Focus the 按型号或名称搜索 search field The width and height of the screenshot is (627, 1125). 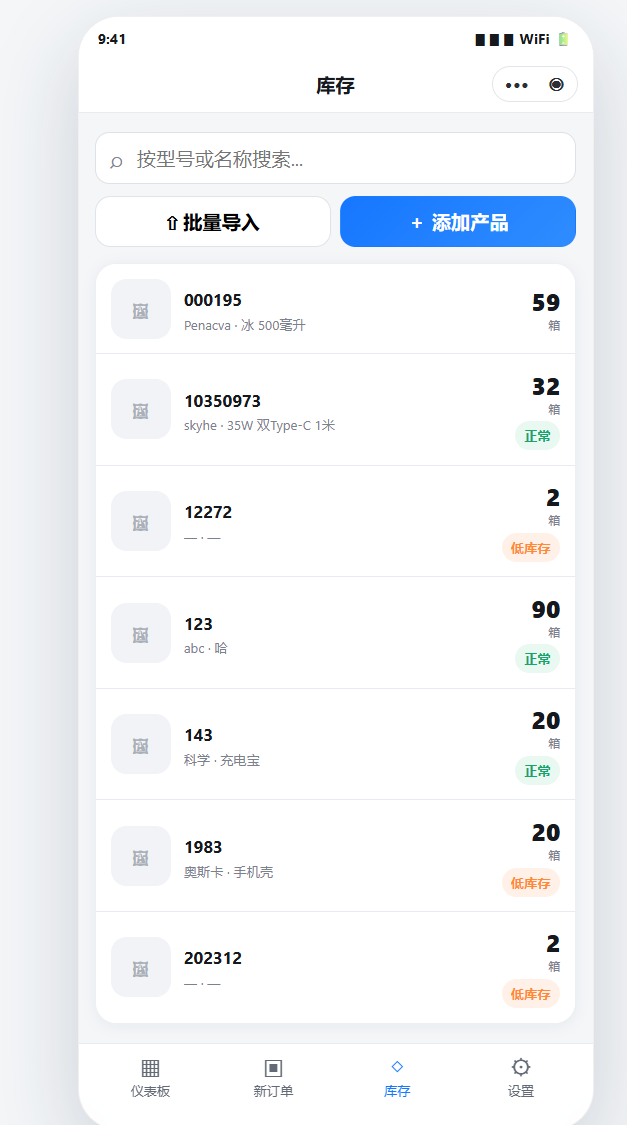[336, 159]
